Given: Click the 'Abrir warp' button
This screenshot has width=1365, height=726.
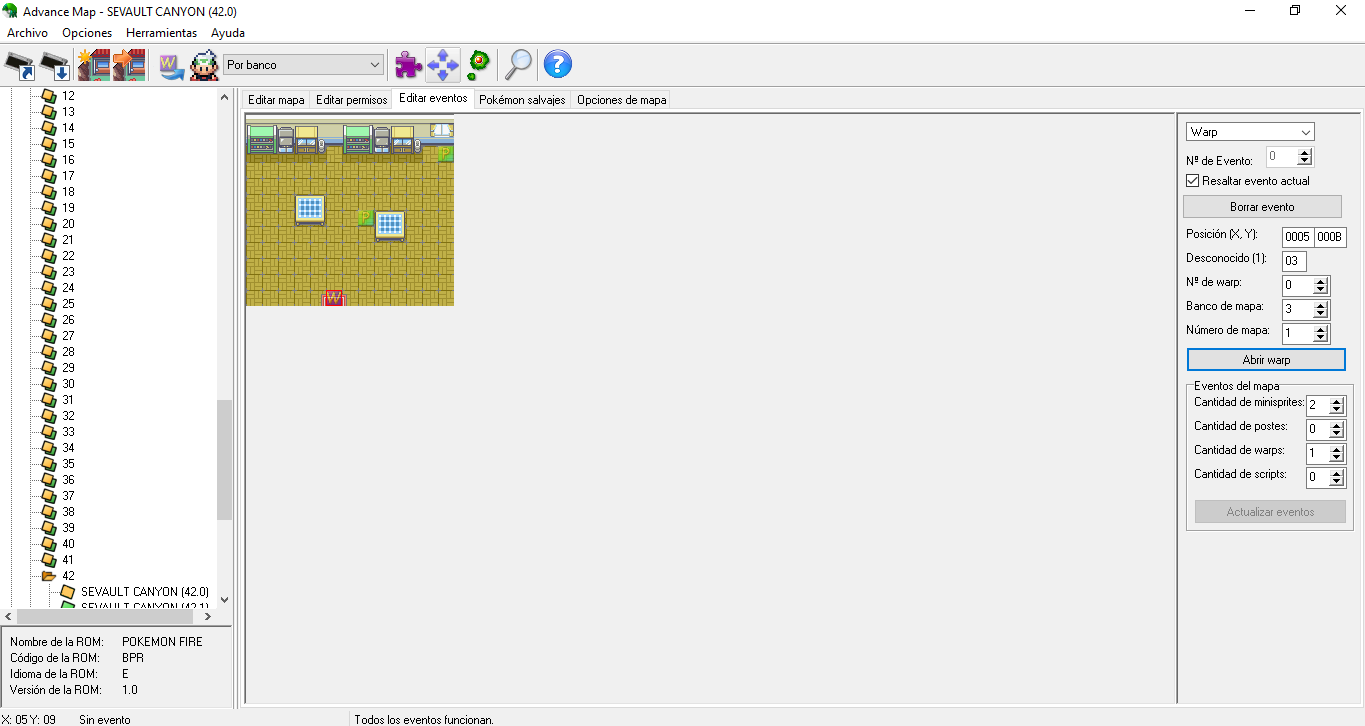Looking at the screenshot, I should click(x=1266, y=360).
